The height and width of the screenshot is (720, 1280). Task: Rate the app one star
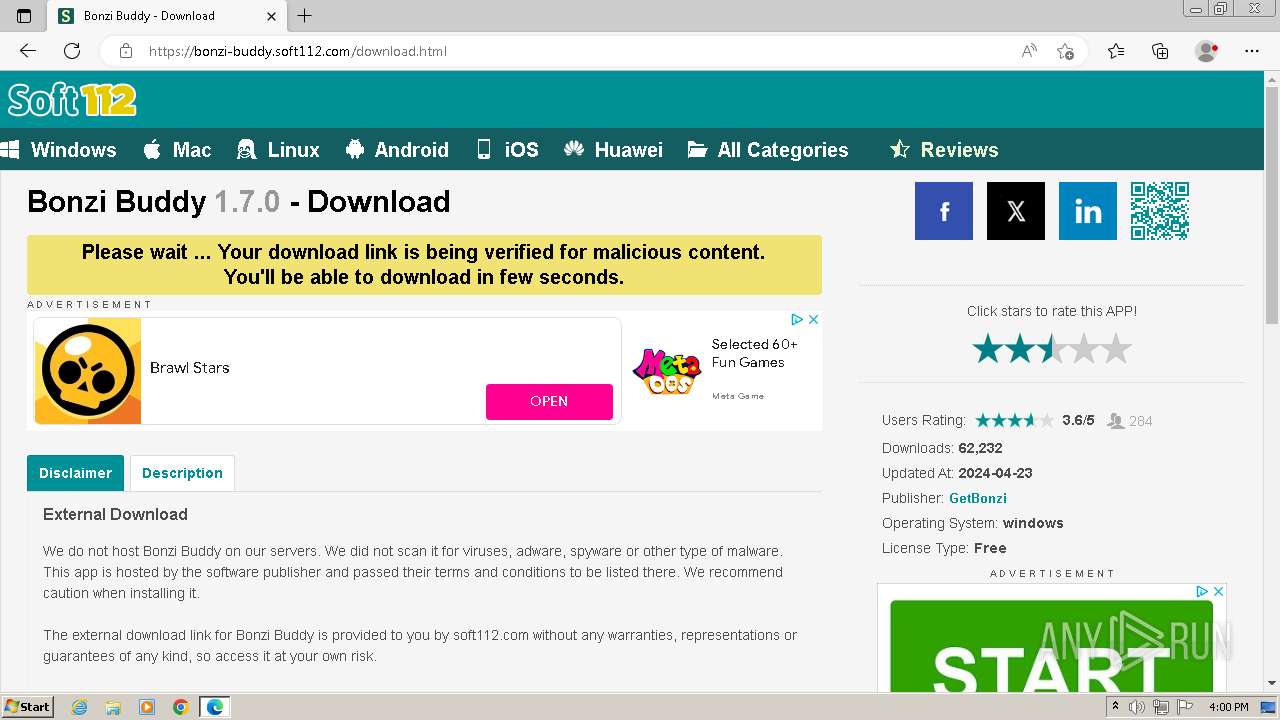point(987,349)
